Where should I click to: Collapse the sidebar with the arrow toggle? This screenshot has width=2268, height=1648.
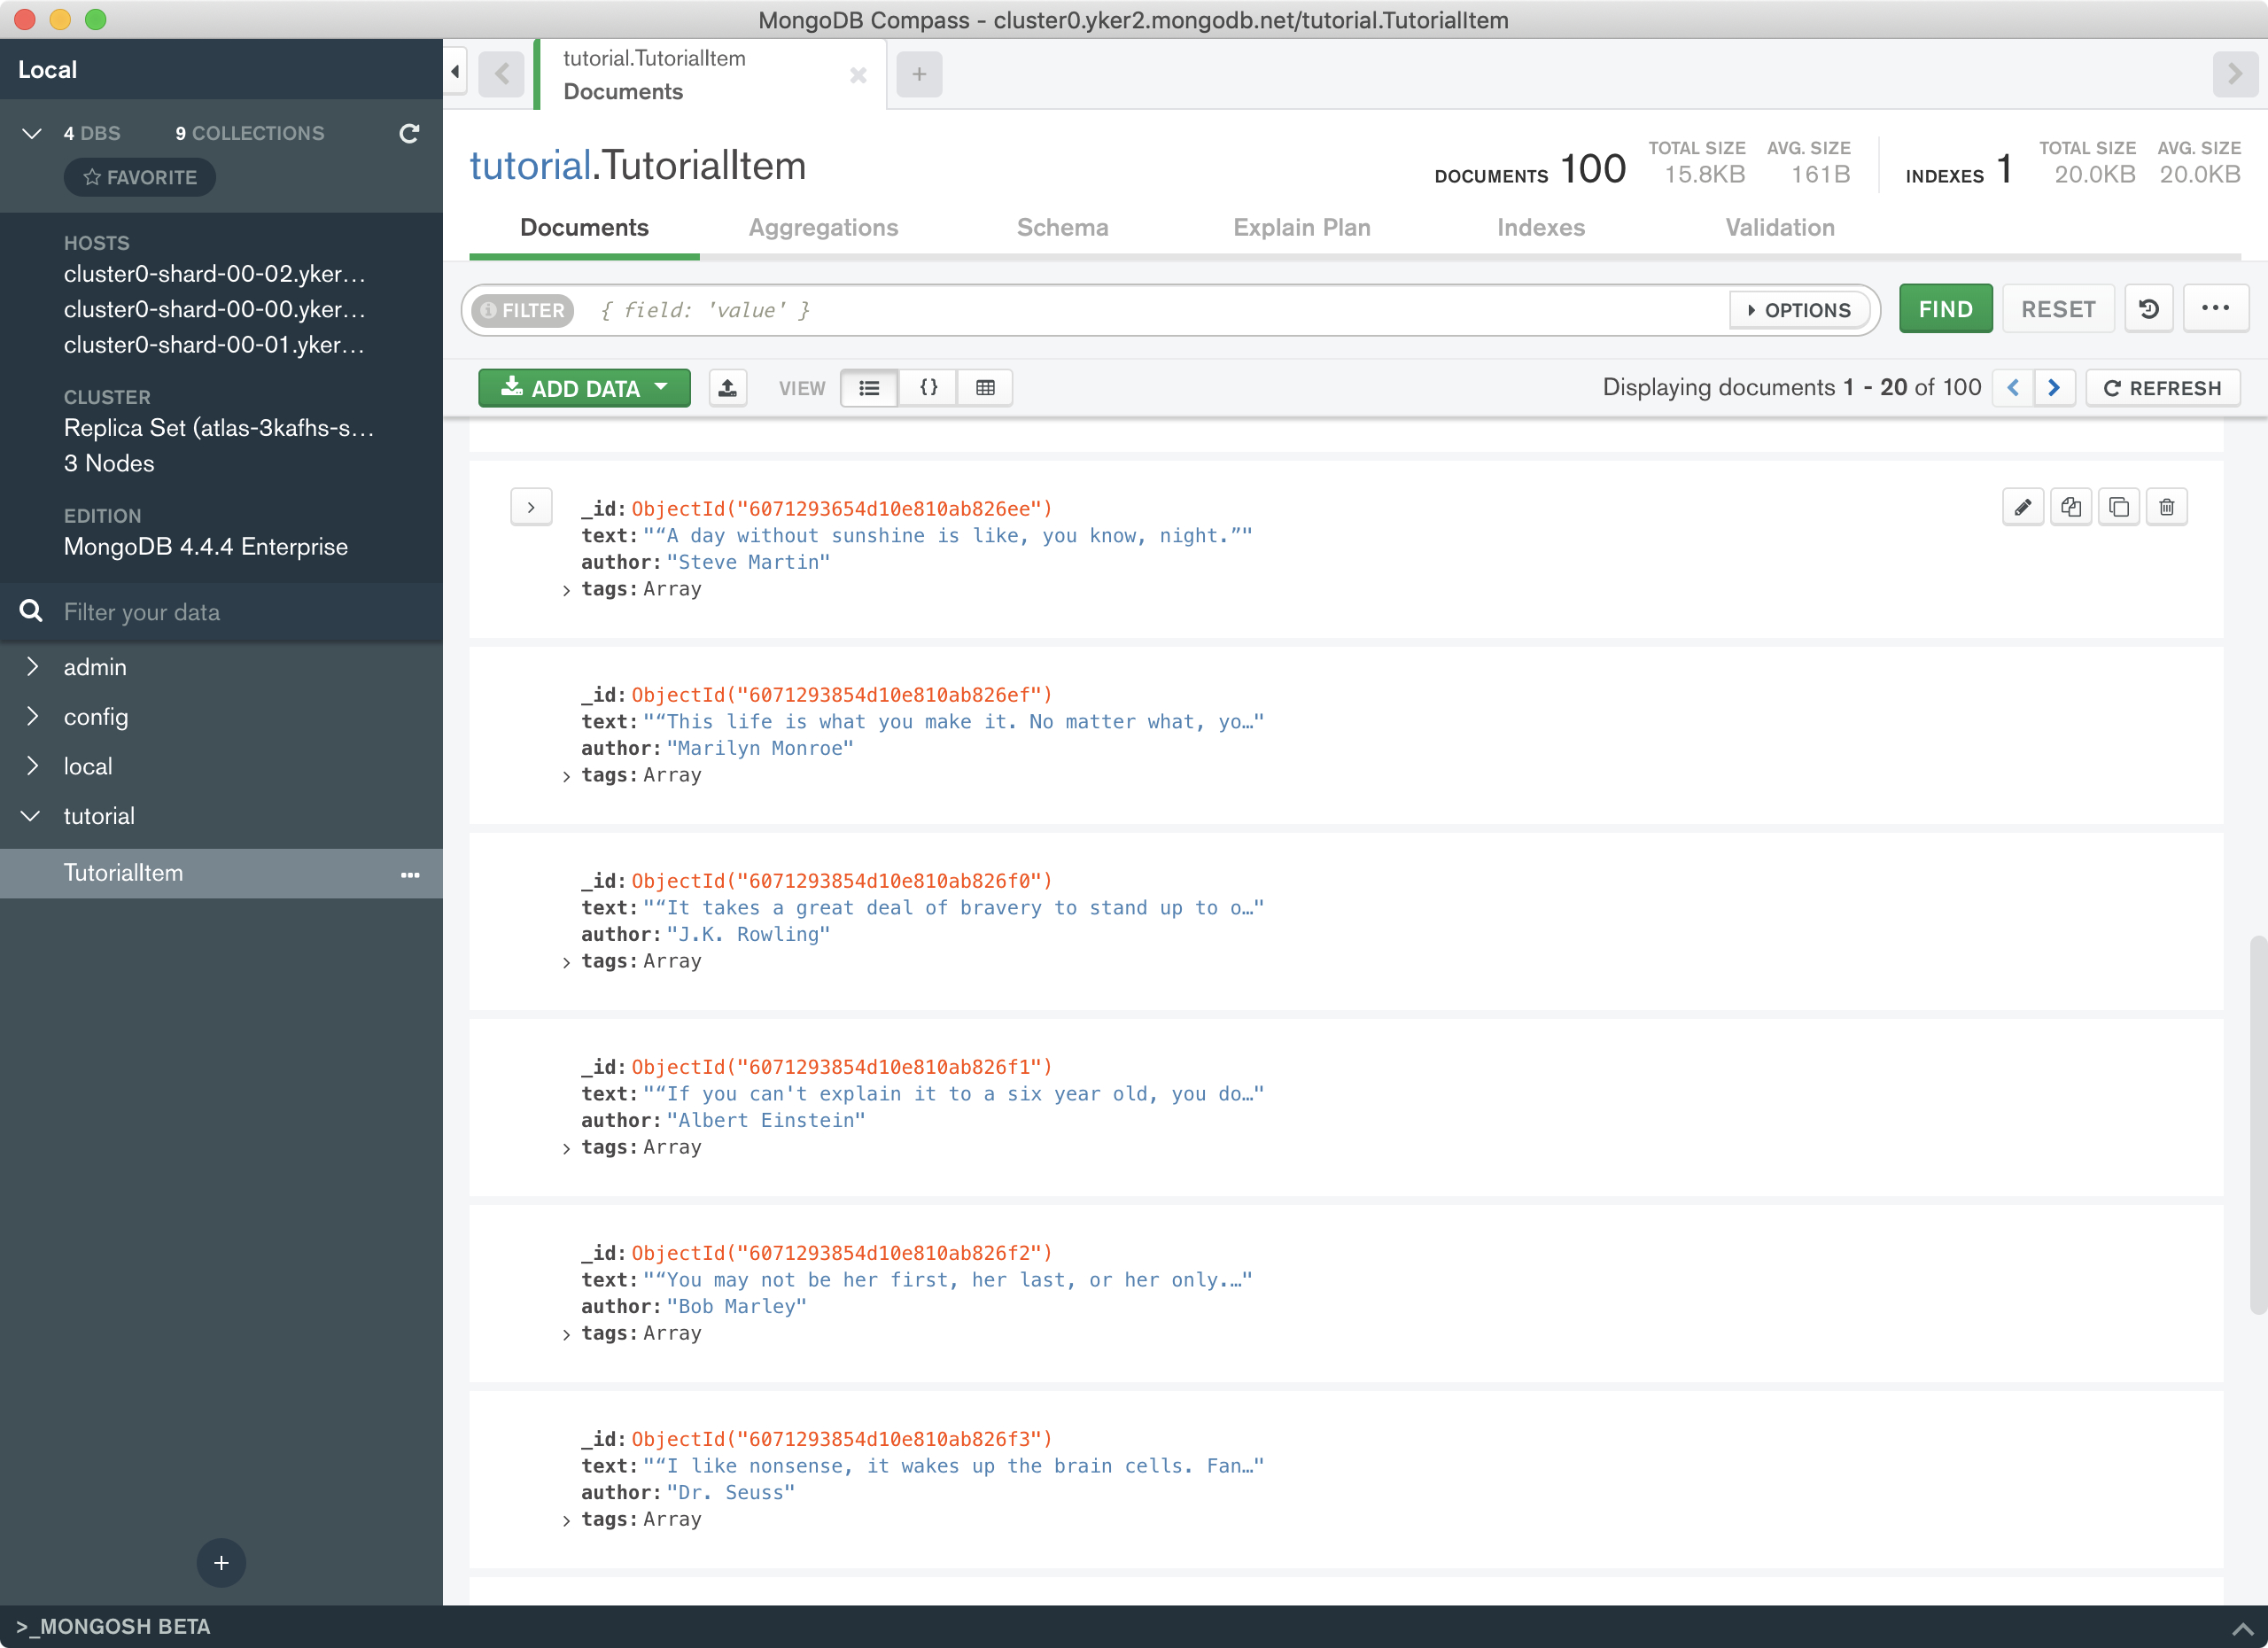coord(455,72)
